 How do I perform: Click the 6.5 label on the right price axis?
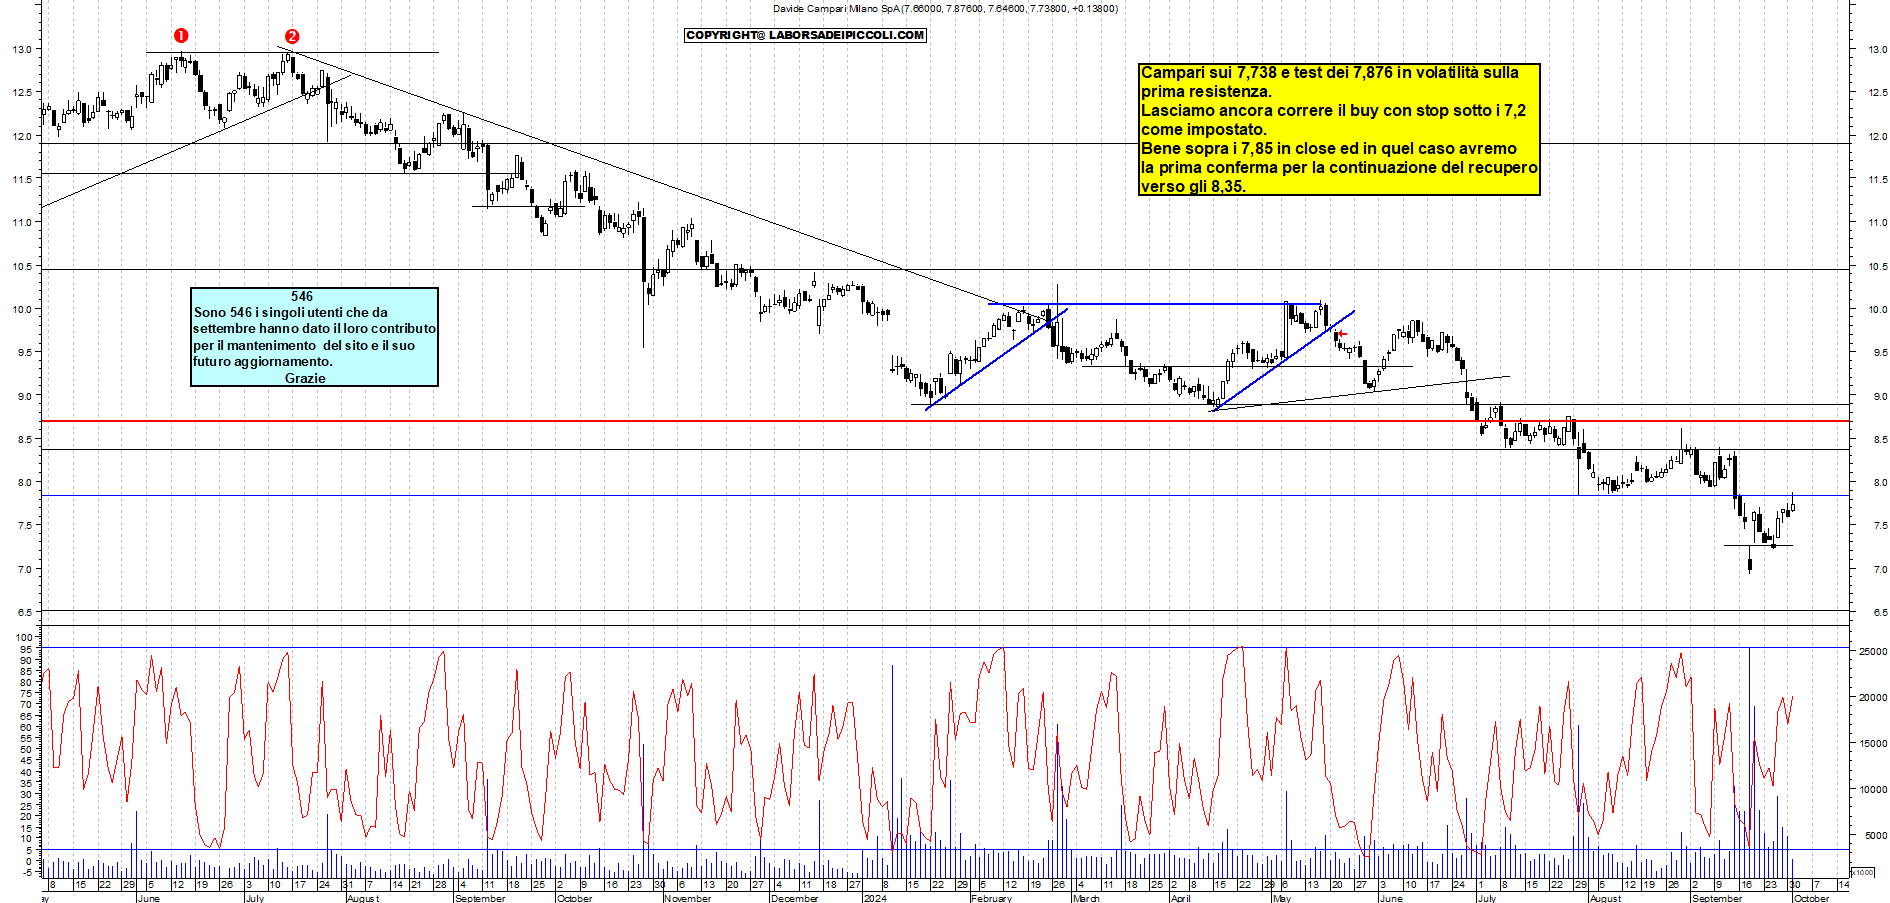point(1879,612)
